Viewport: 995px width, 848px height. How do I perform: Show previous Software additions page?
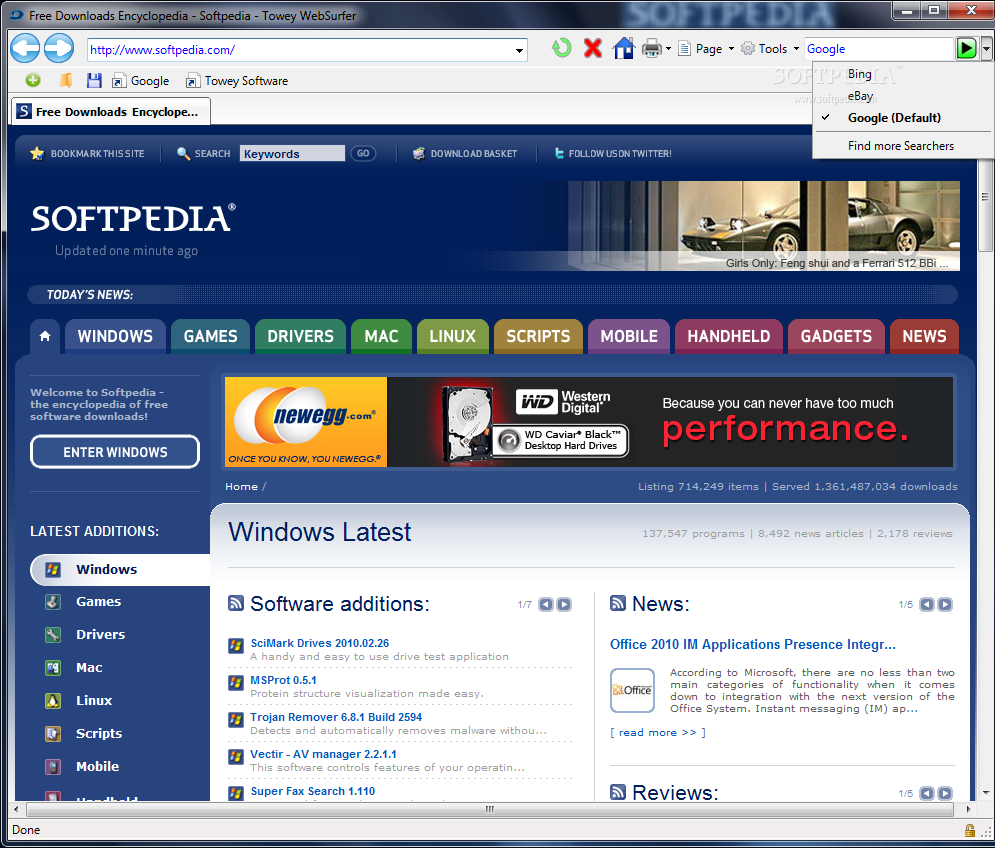point(546,604)
